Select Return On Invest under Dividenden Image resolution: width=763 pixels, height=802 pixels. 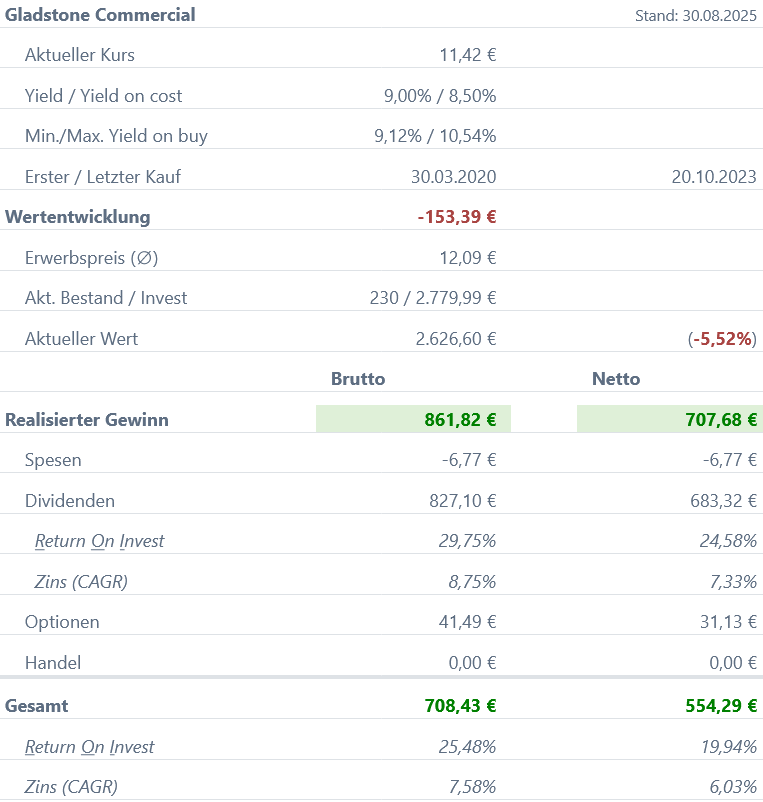pos(99,541)
